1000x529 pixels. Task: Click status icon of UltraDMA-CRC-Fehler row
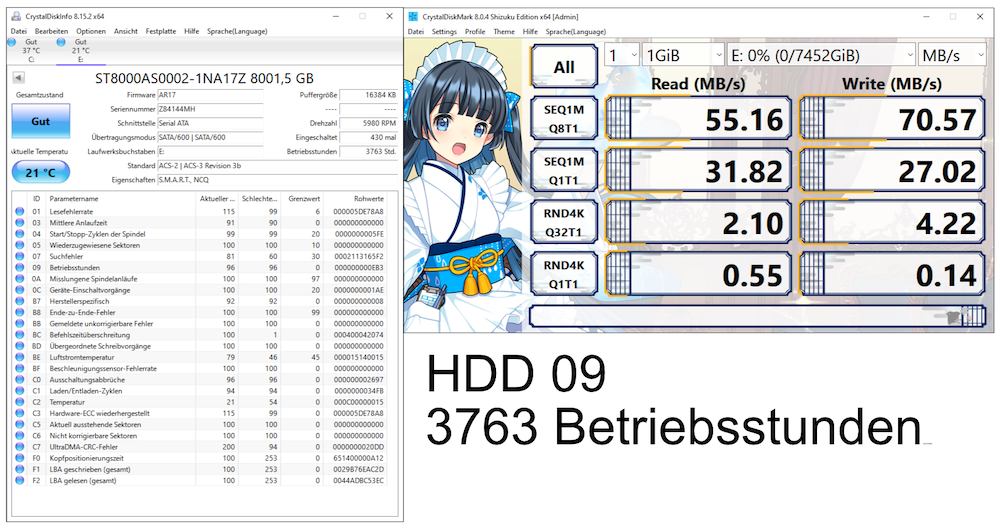click(x=20, y=447)
